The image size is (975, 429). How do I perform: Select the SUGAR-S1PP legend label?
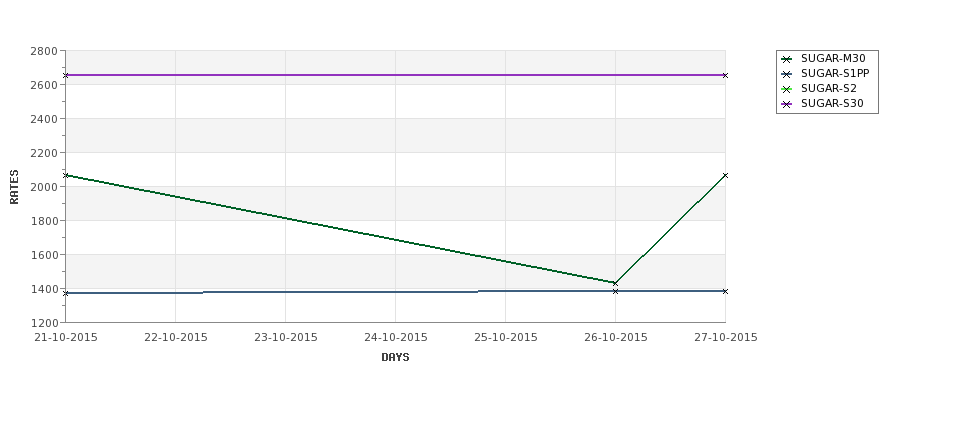834,73
